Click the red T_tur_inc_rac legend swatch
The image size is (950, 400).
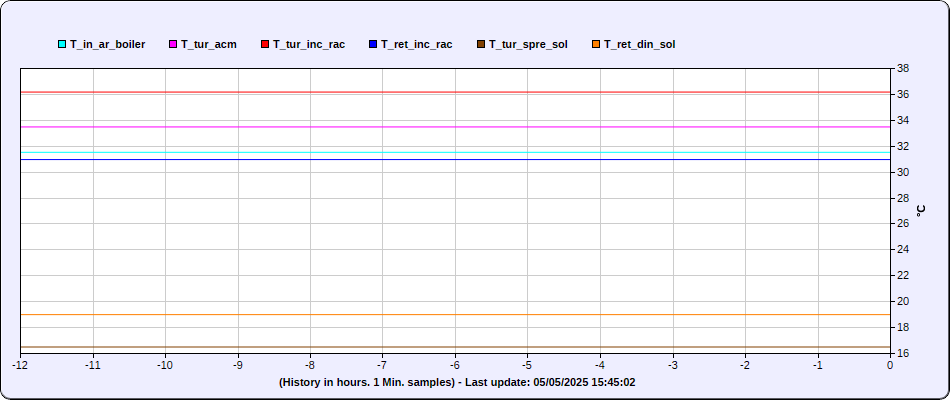(265, 45)
